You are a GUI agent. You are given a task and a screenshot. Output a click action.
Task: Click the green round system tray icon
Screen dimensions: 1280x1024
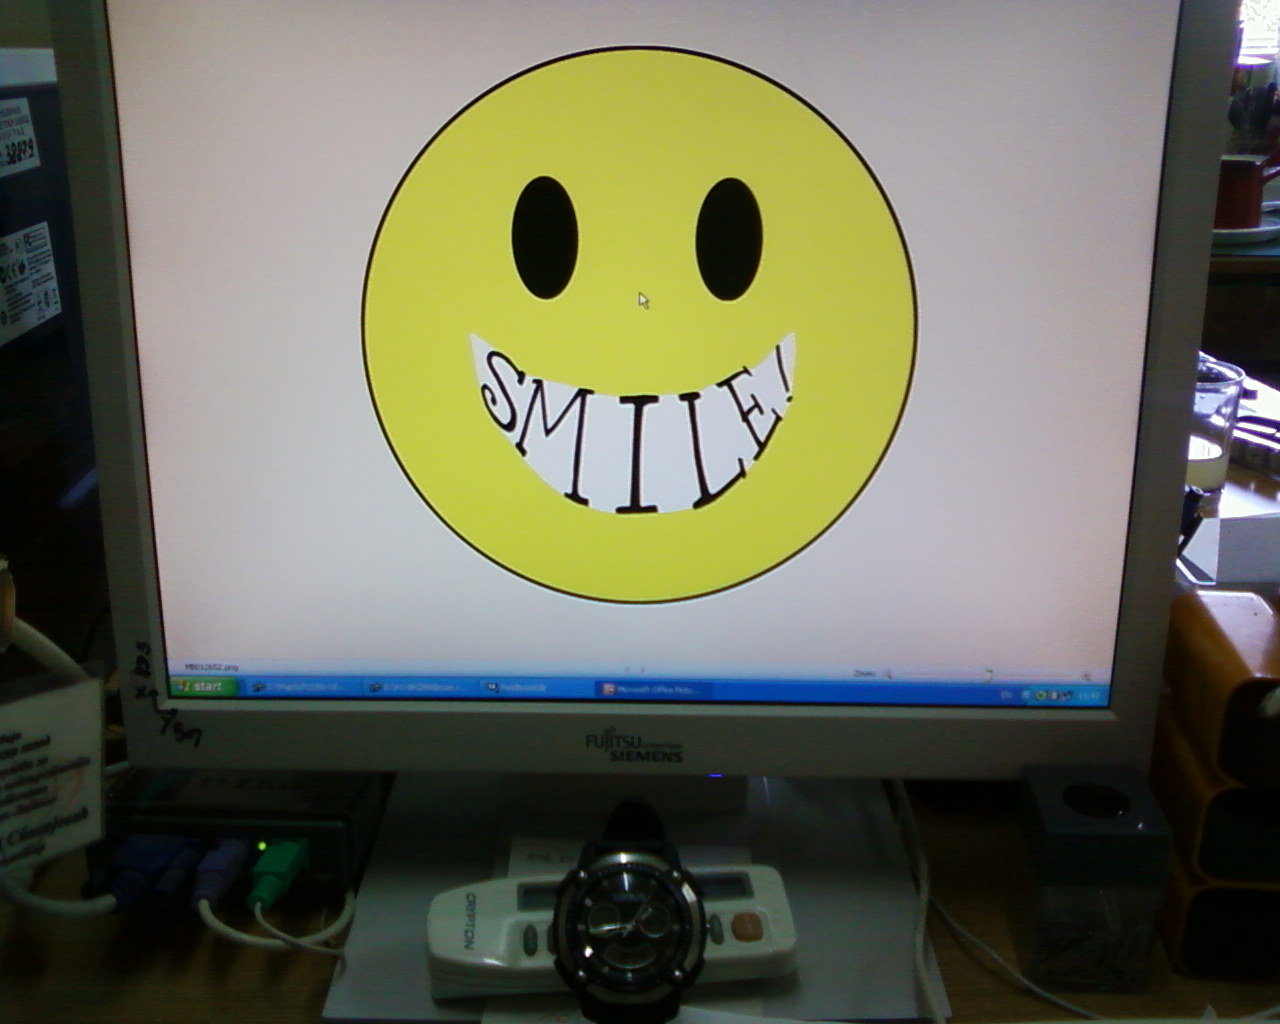click(1042, 694)
